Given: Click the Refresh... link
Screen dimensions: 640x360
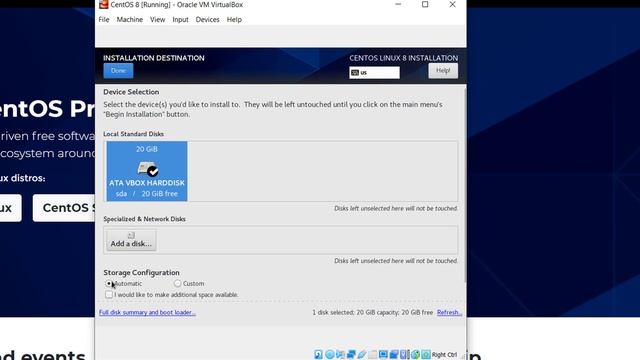Looking at the screenshot, I should pyautogui.click(x=449, y=312).
